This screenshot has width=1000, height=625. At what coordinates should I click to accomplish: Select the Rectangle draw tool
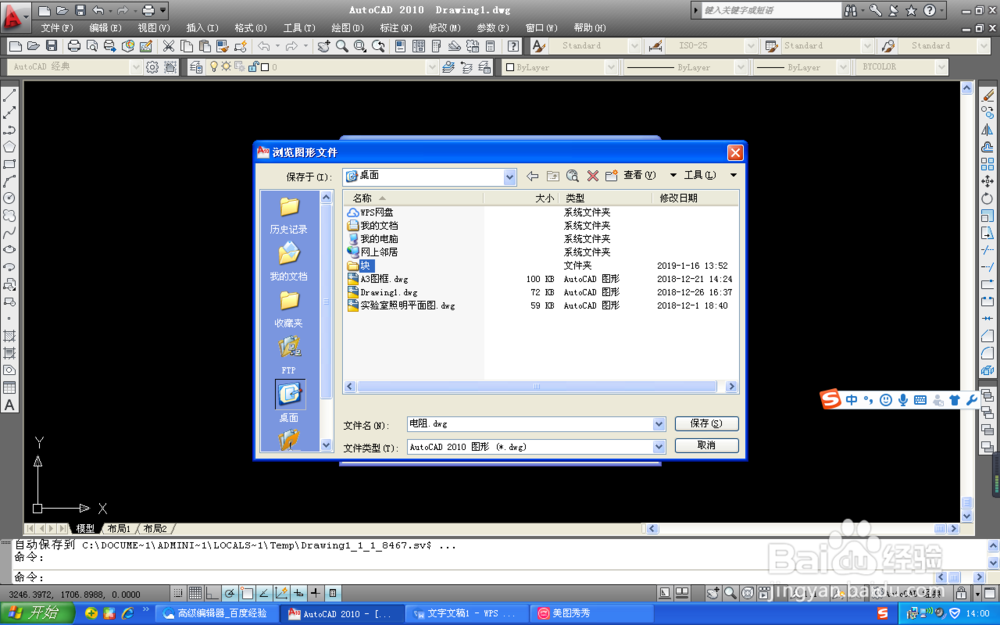pyautogui.click(x=10, y=164)
